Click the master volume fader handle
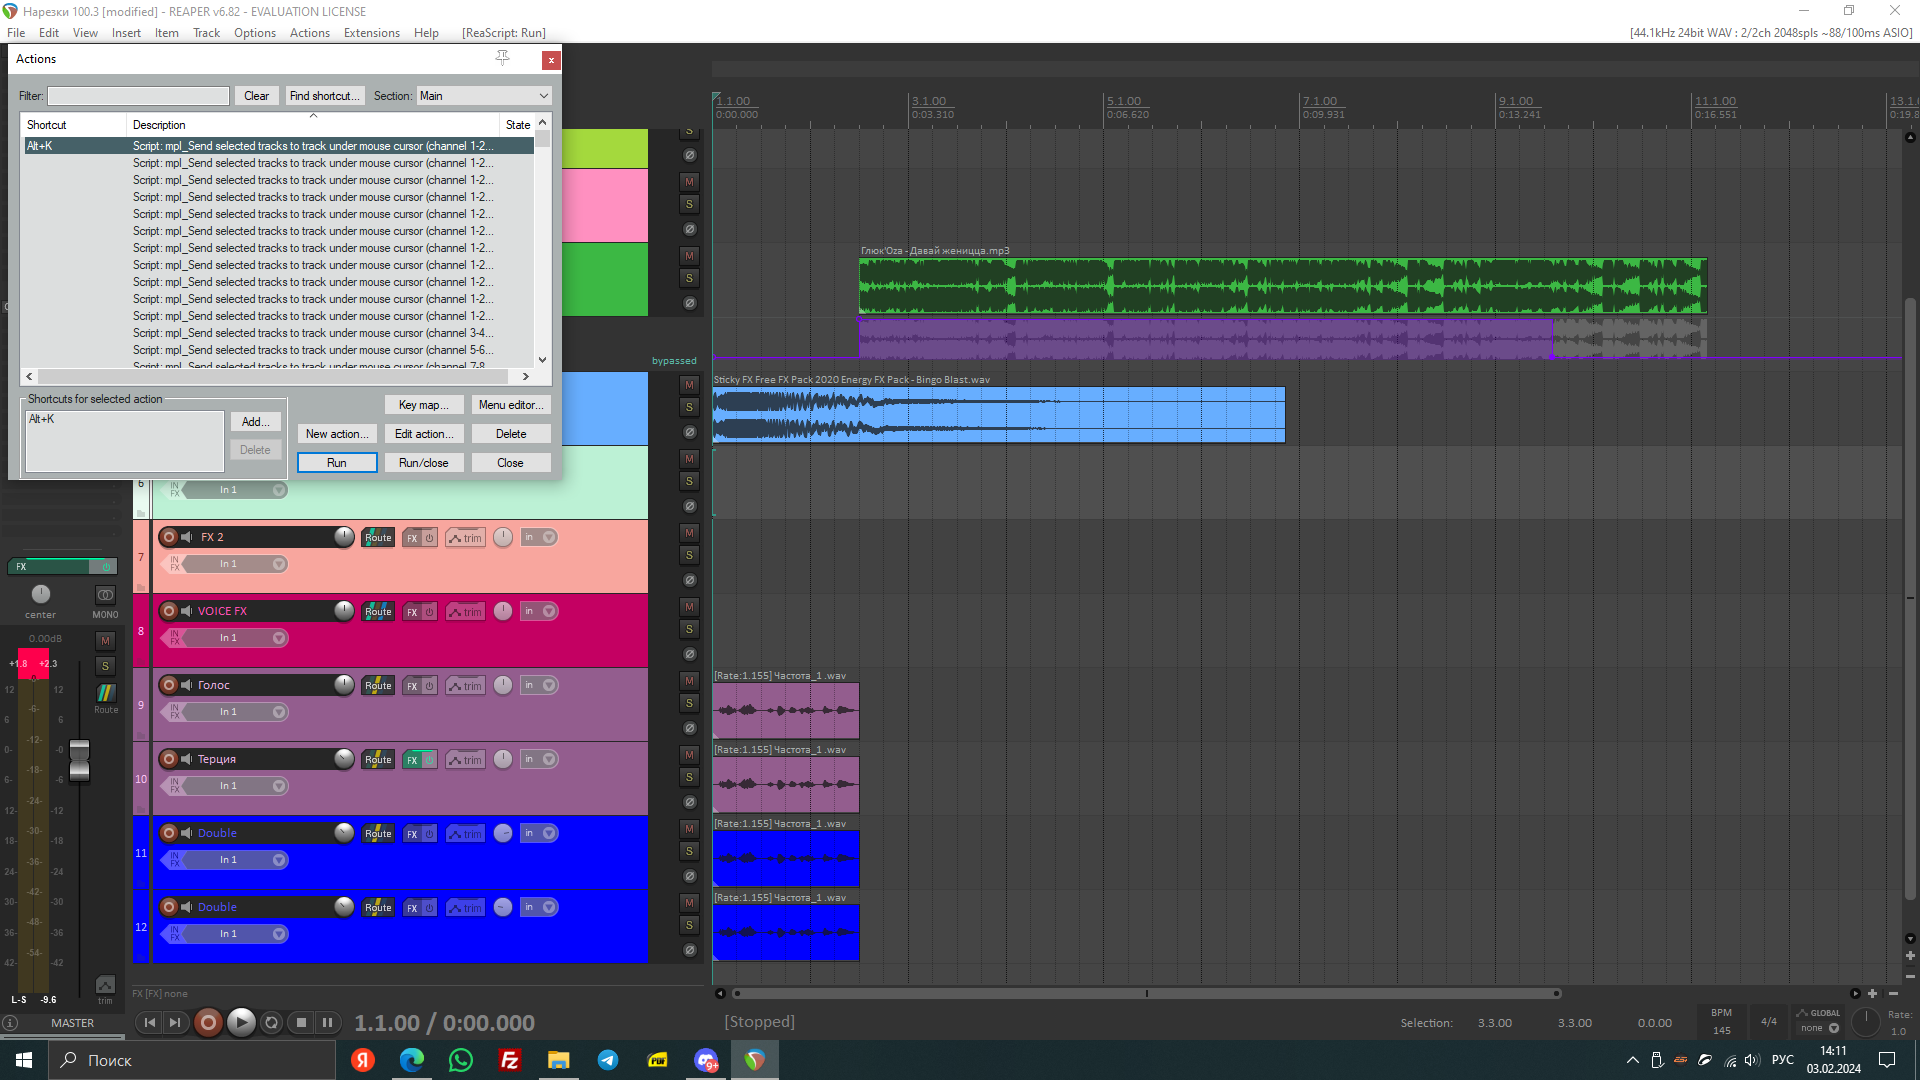The height and width of the screenshot is (1080, 1920). tap(79, 760)
